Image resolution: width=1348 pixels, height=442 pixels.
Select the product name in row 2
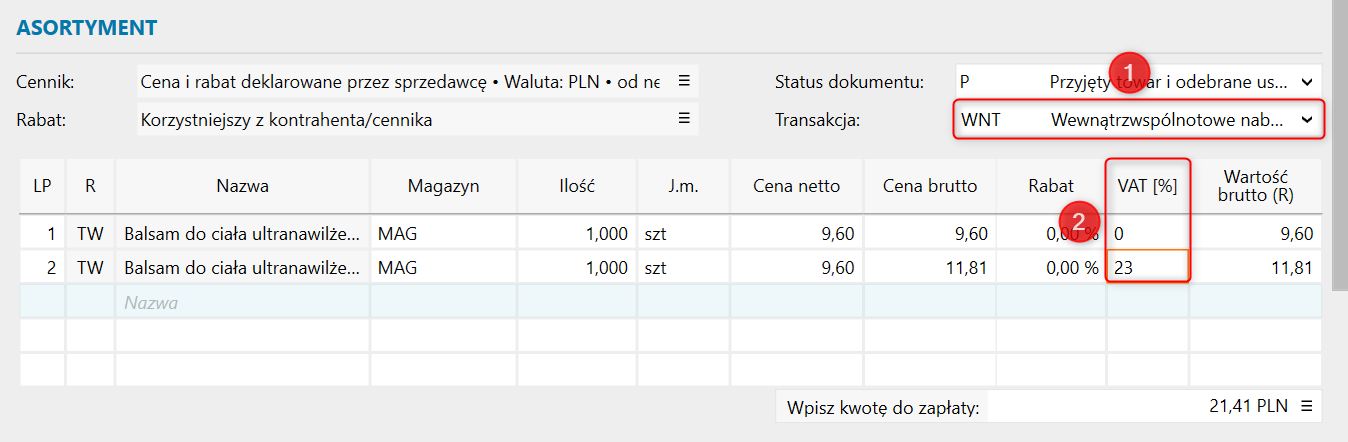coord(242,267)
